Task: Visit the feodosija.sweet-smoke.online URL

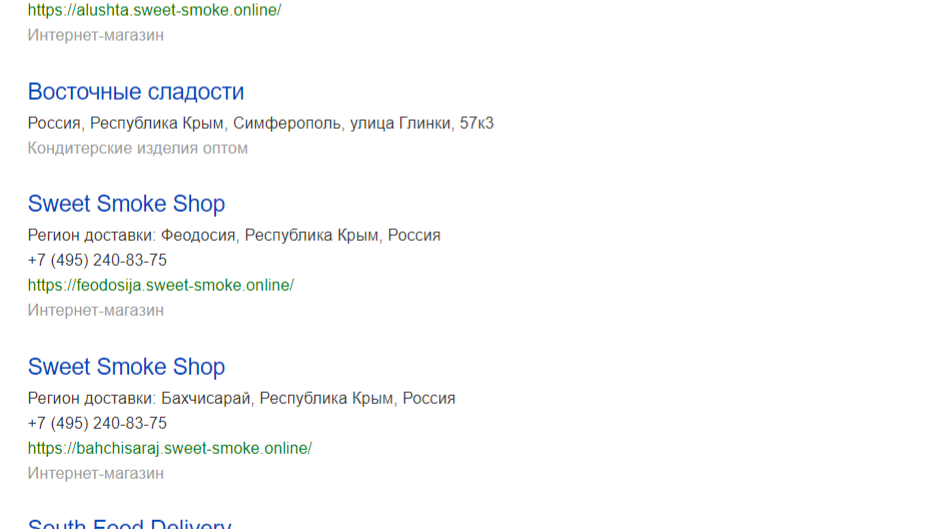Action: pyautogui.click(x=161, y=285)
